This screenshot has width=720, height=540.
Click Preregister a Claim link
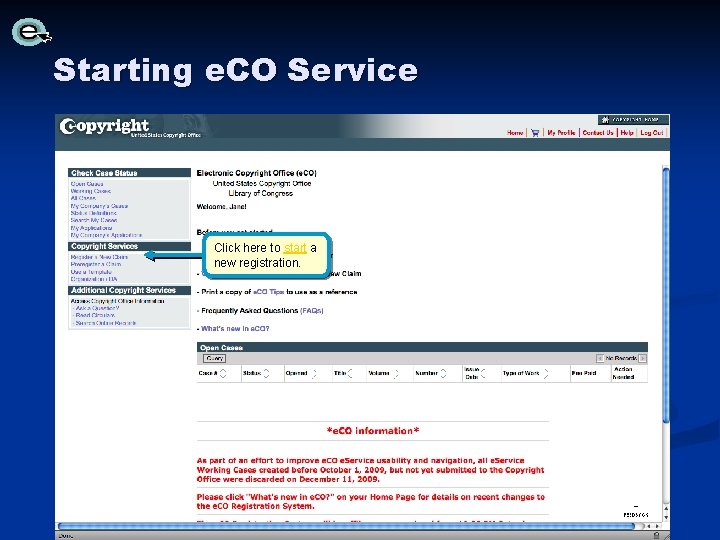point(96,264)
